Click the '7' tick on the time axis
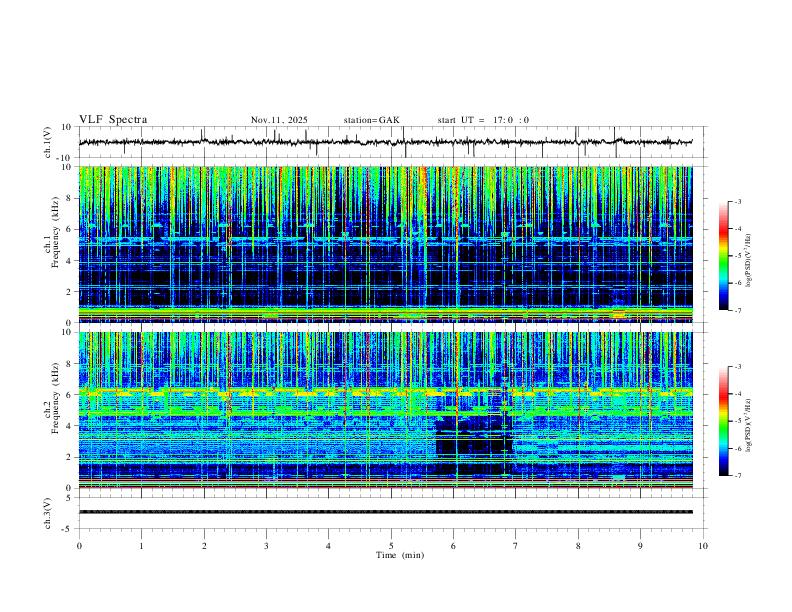792x612 pixels. pos(516,546)
